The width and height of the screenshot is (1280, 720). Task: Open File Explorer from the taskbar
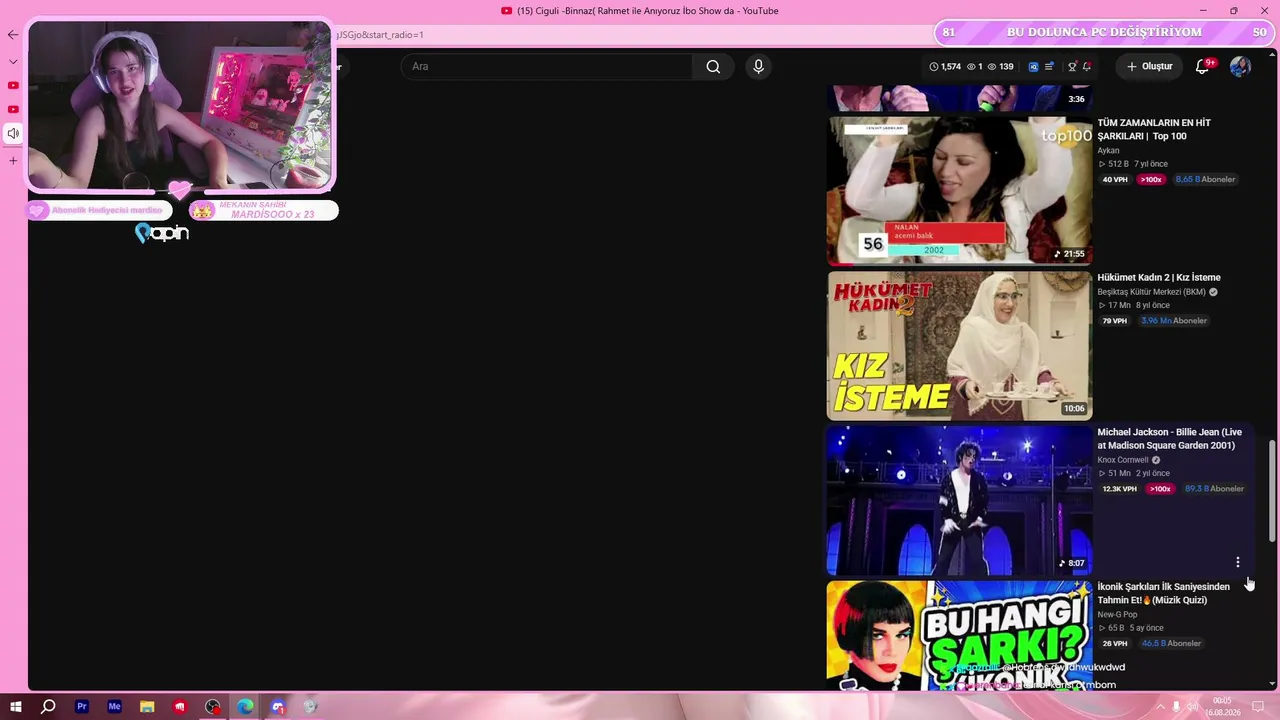tap(147, 707)
